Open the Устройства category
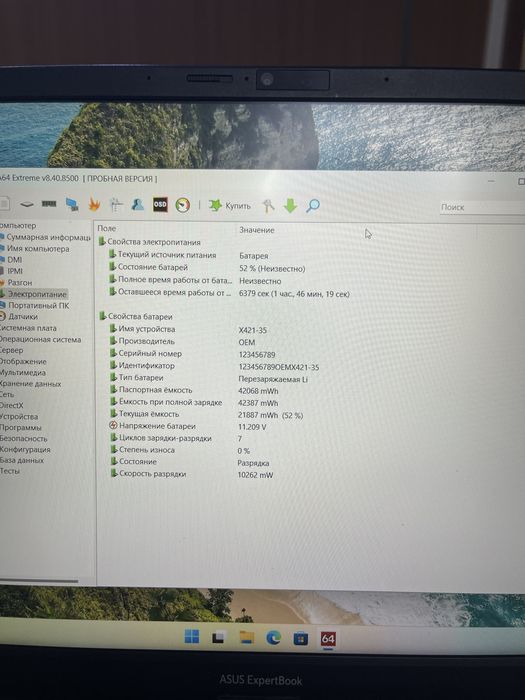The width and height of the screenshot is (525, 700). (x=19, y=417)
